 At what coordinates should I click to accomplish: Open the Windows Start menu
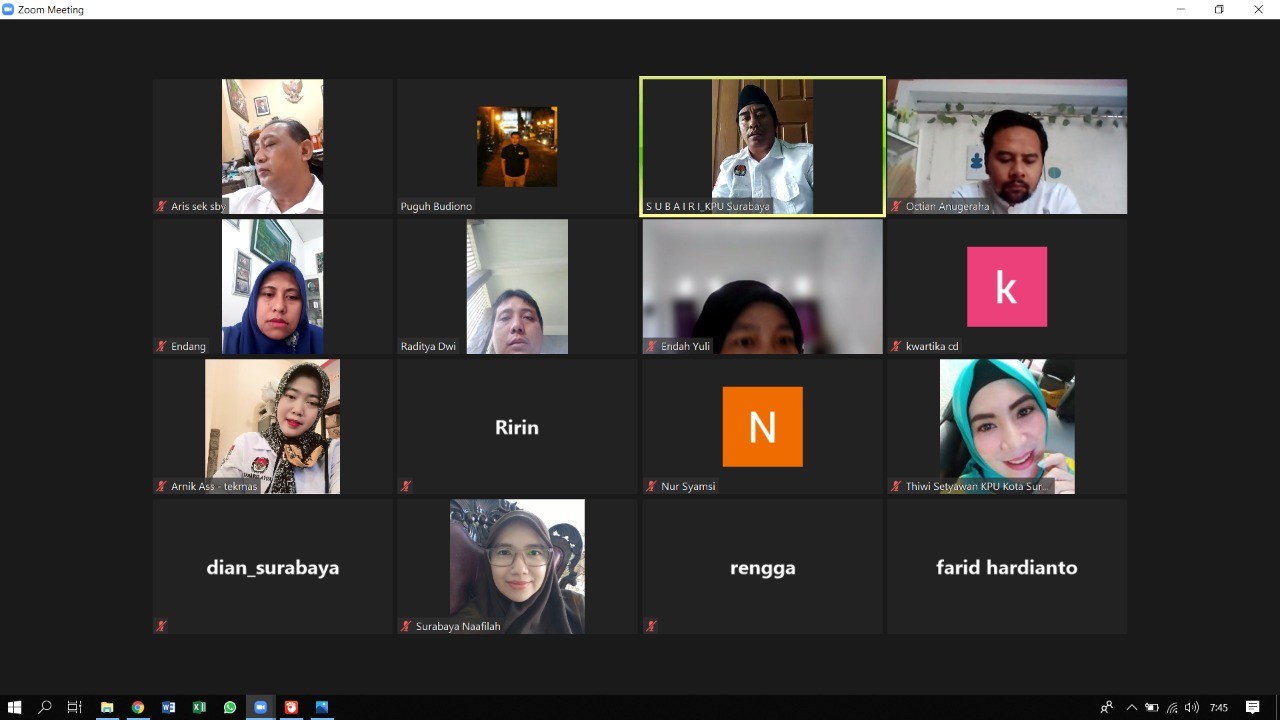coord(14,707)
